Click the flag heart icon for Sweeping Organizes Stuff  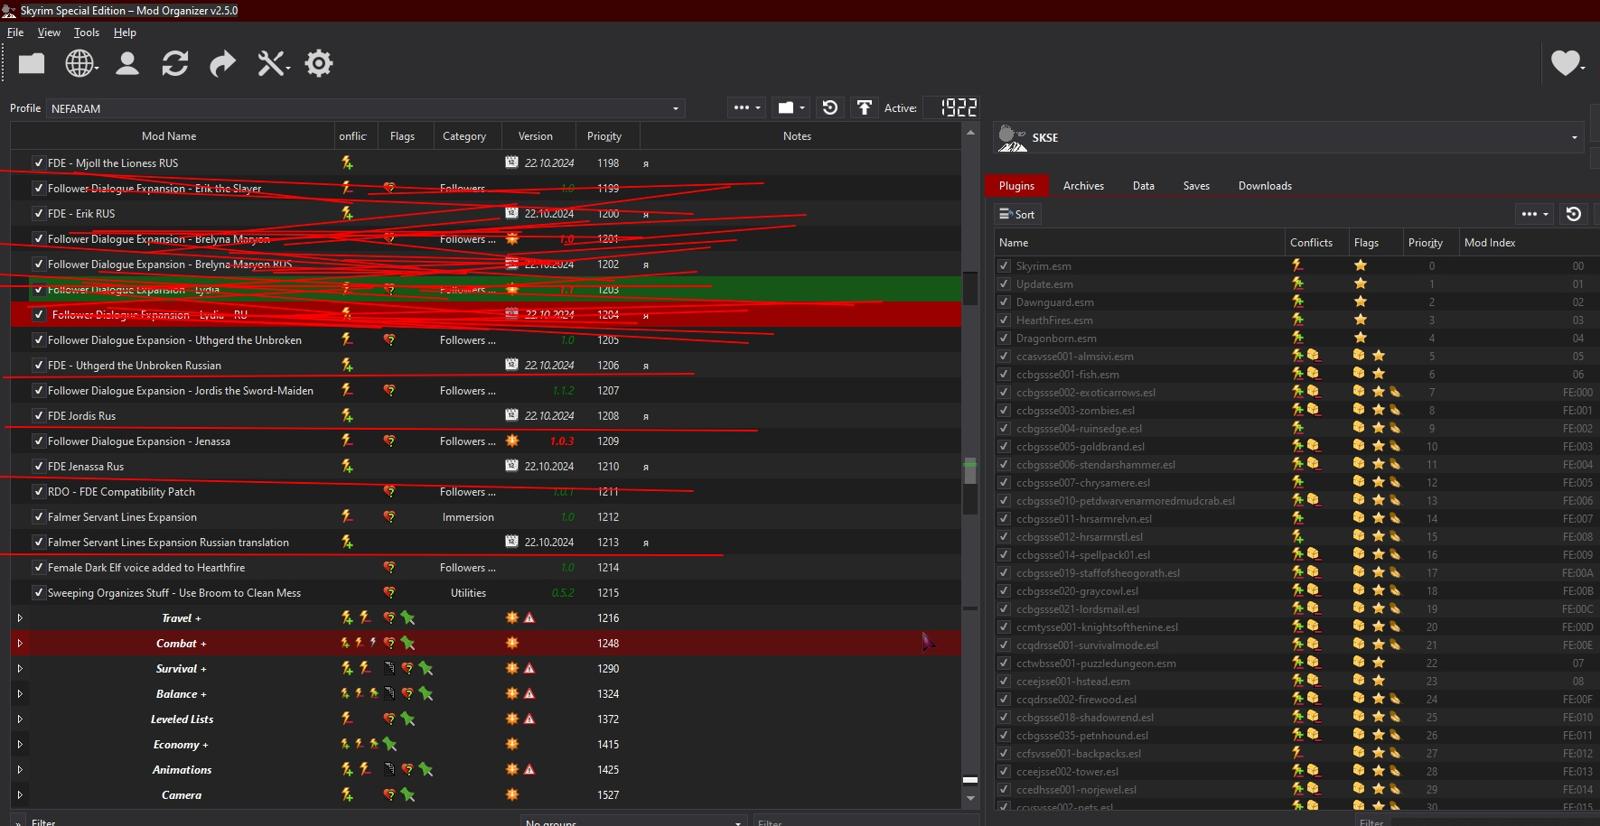(x=389, y=593)
